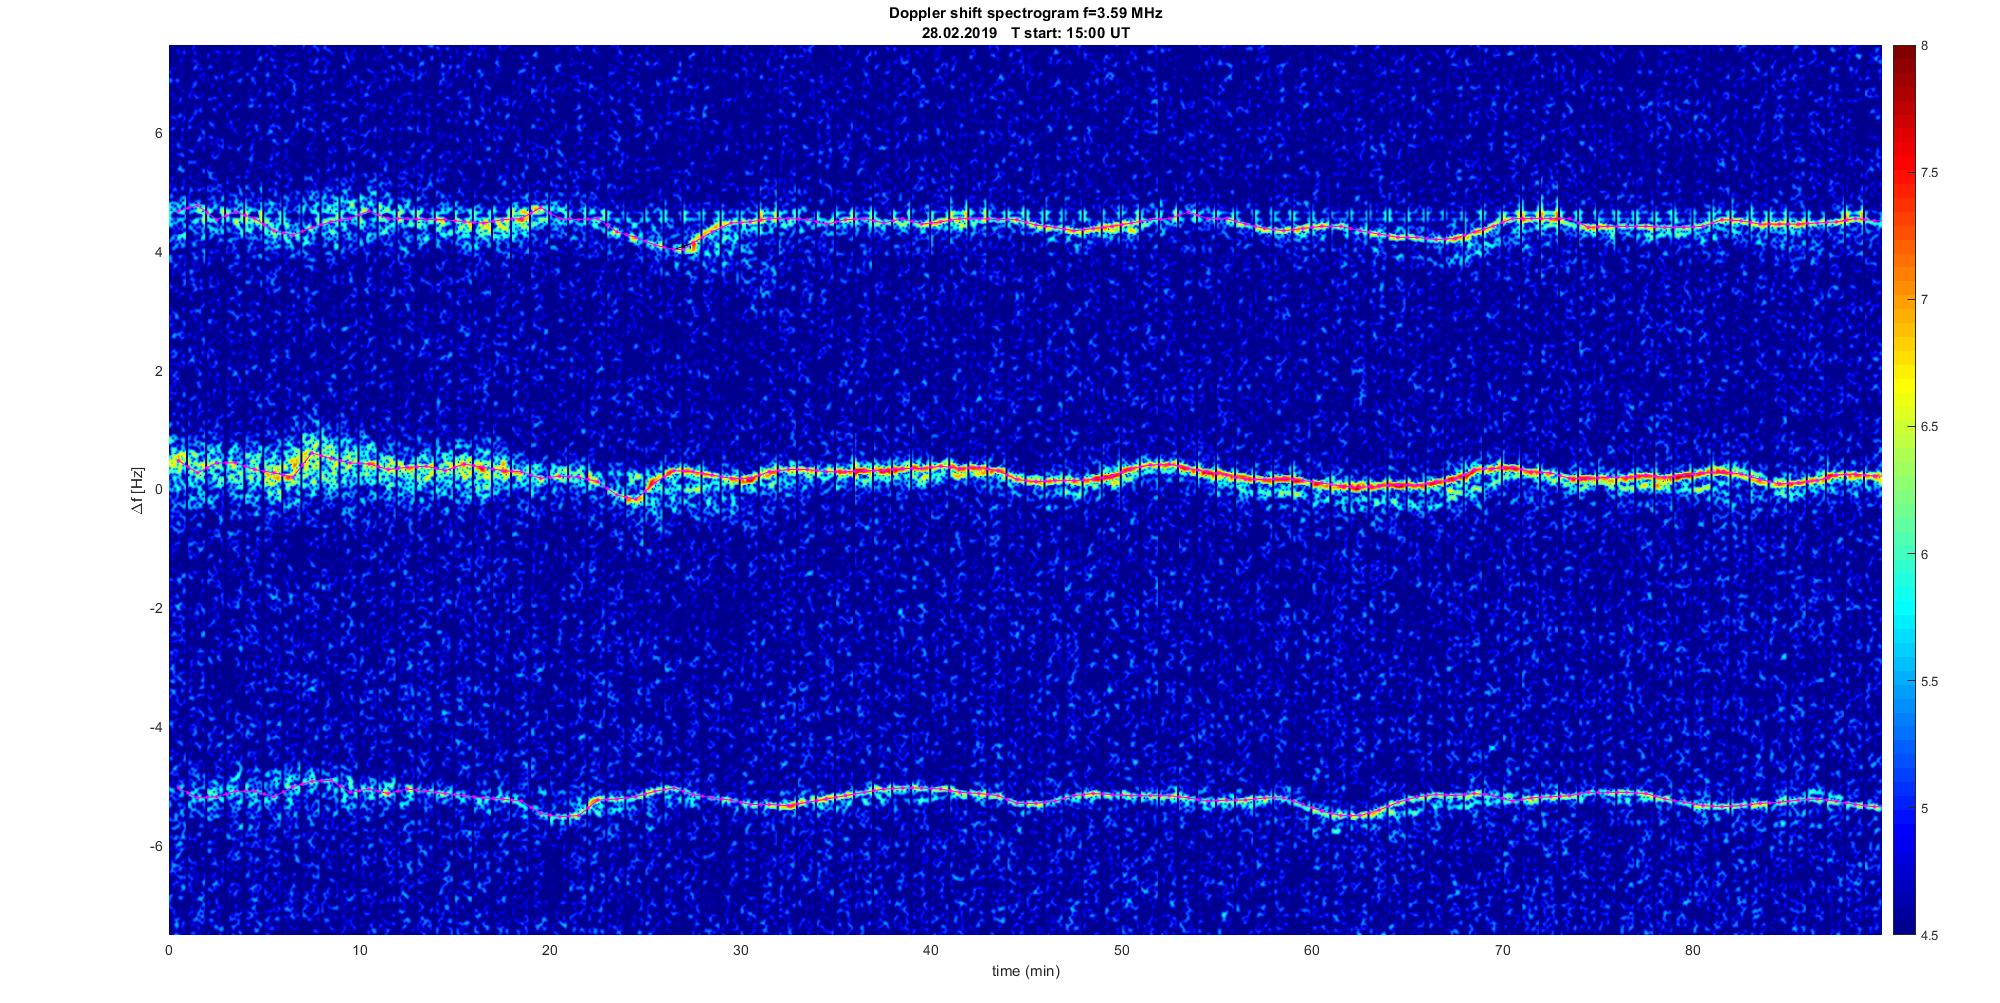Click the x-axis tick label '0'
Screen dimensions: 2000x1003
[x=169, y=951]
